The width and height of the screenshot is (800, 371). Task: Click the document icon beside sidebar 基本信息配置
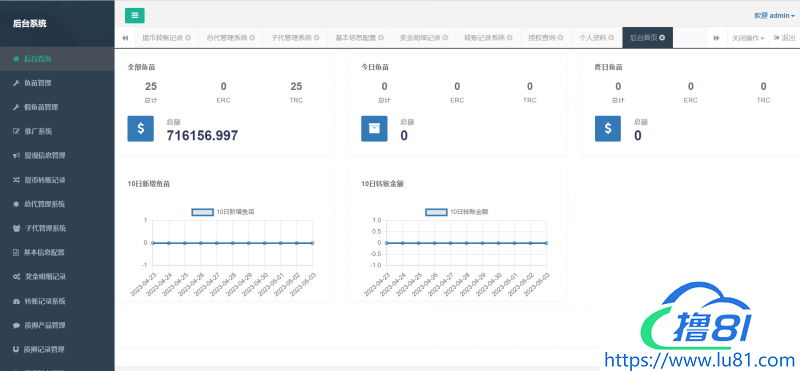point(16,252)
